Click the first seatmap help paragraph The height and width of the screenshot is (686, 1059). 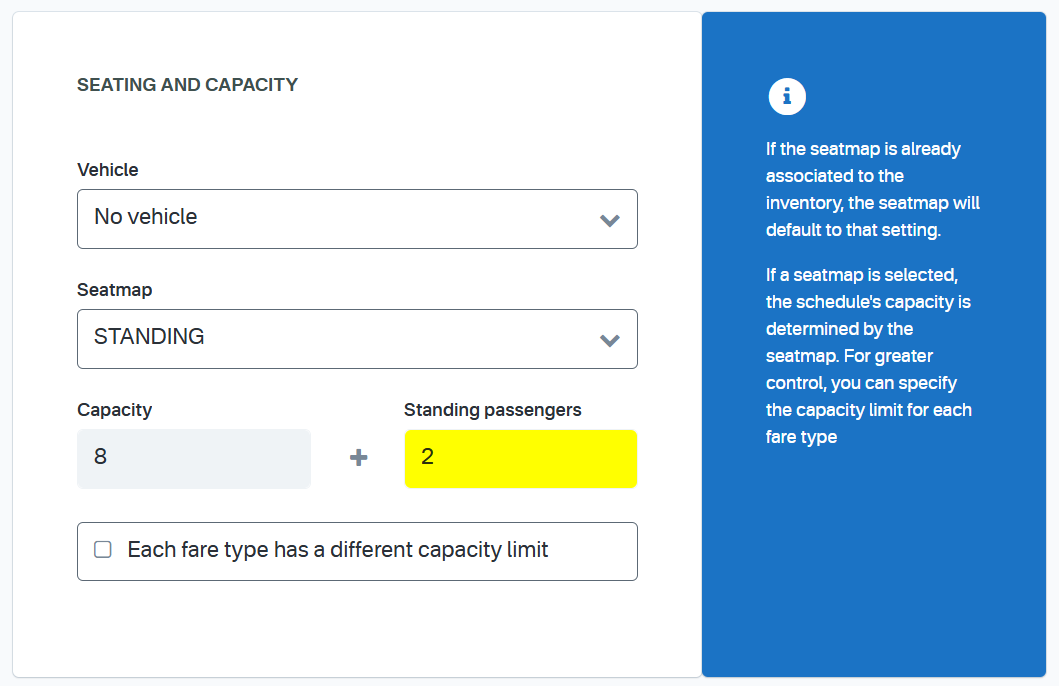[x=873, y=189]
